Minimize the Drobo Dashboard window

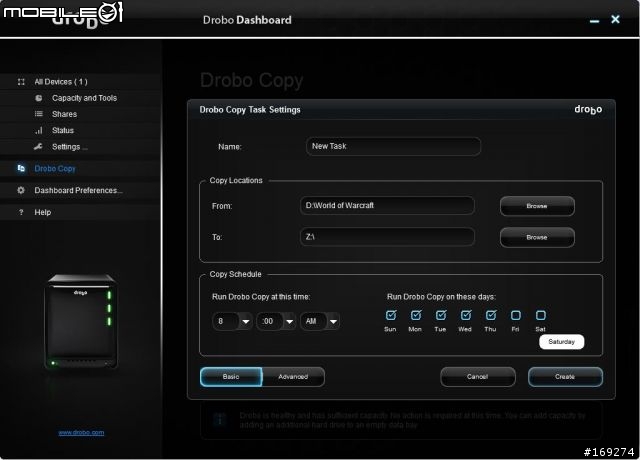tap(595, 20)
